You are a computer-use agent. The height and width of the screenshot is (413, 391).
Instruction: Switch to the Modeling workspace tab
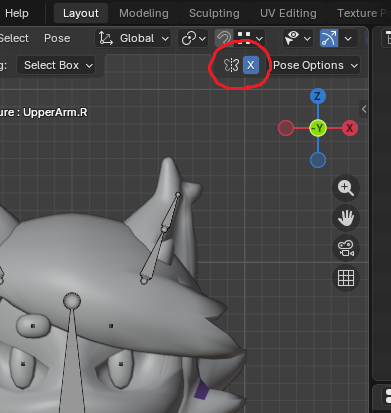pos(144,13)
